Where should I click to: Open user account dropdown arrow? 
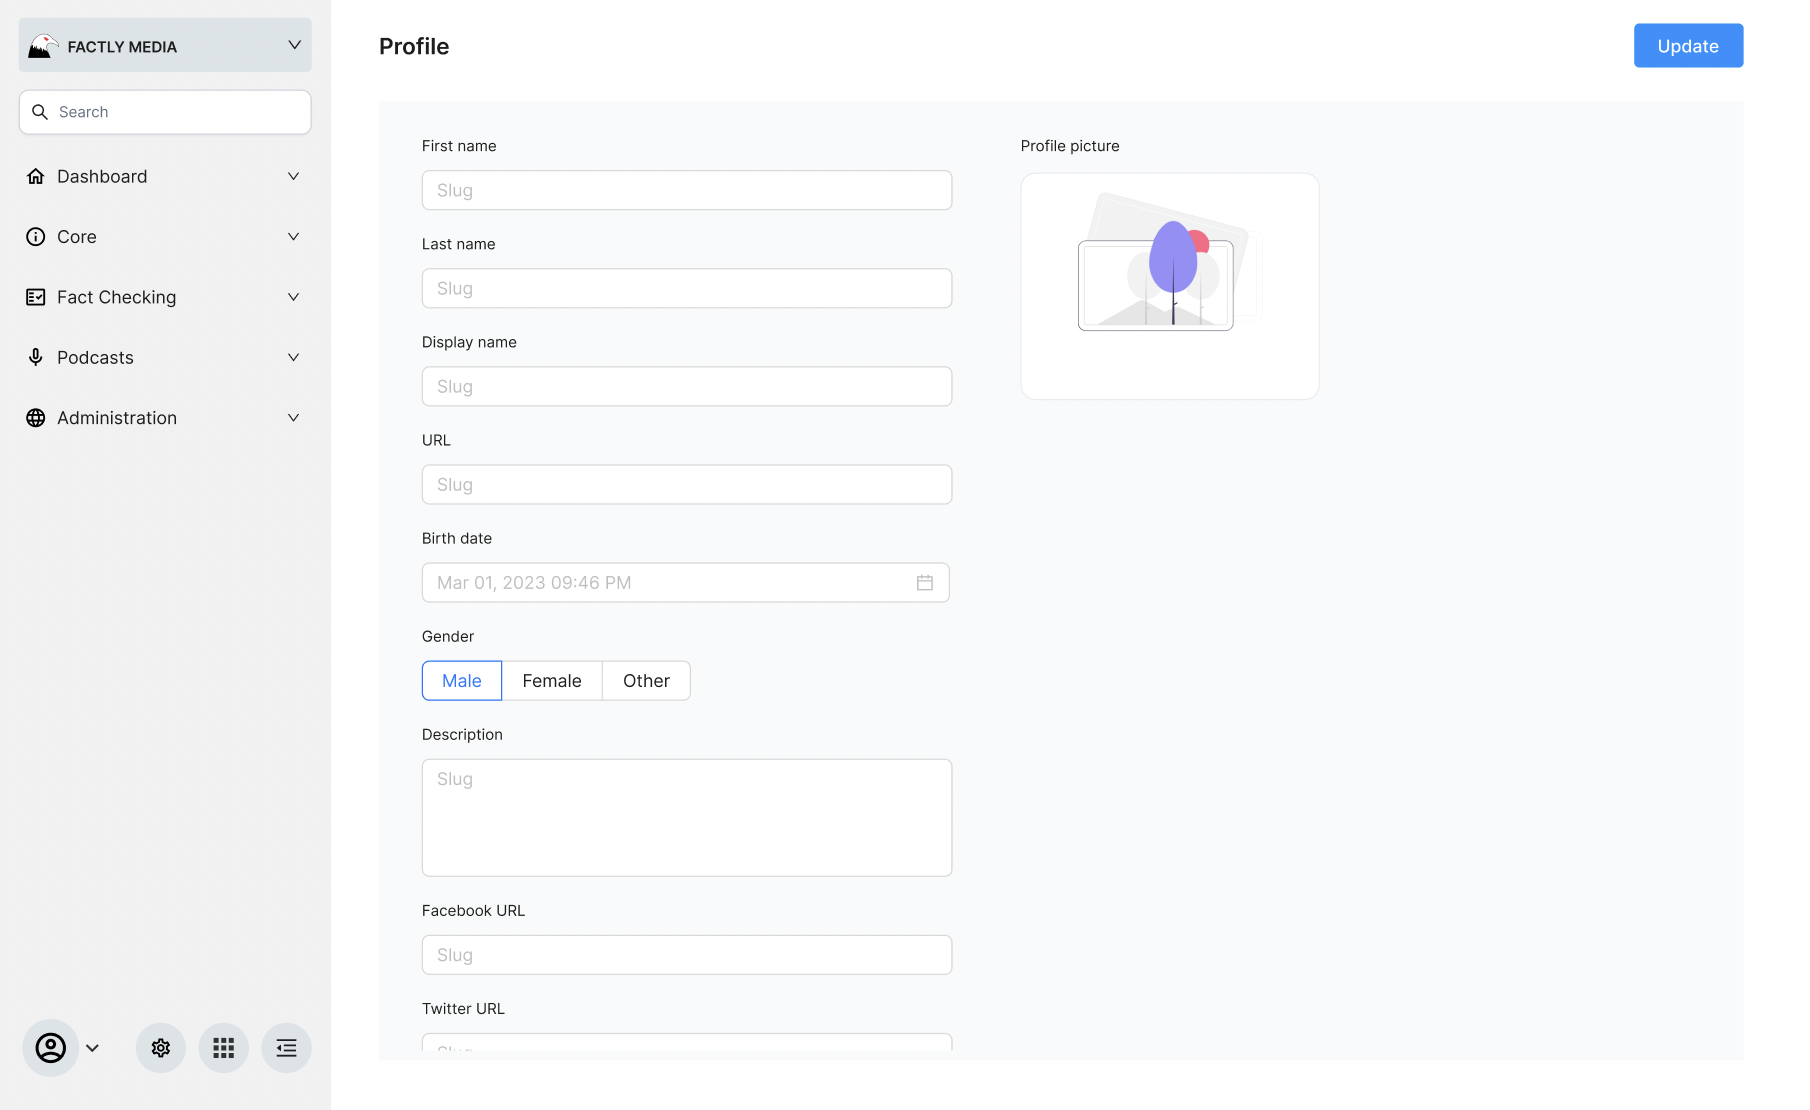(x=93, y=1048)
